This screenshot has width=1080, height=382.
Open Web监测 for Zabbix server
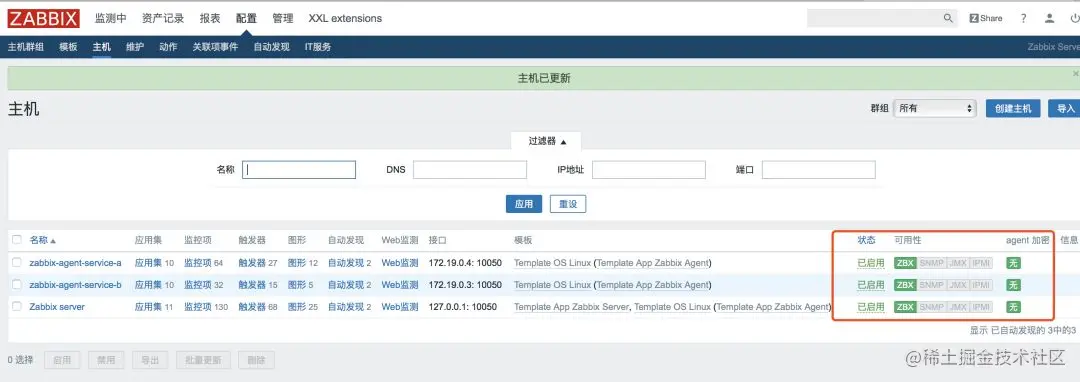point(400,307)
